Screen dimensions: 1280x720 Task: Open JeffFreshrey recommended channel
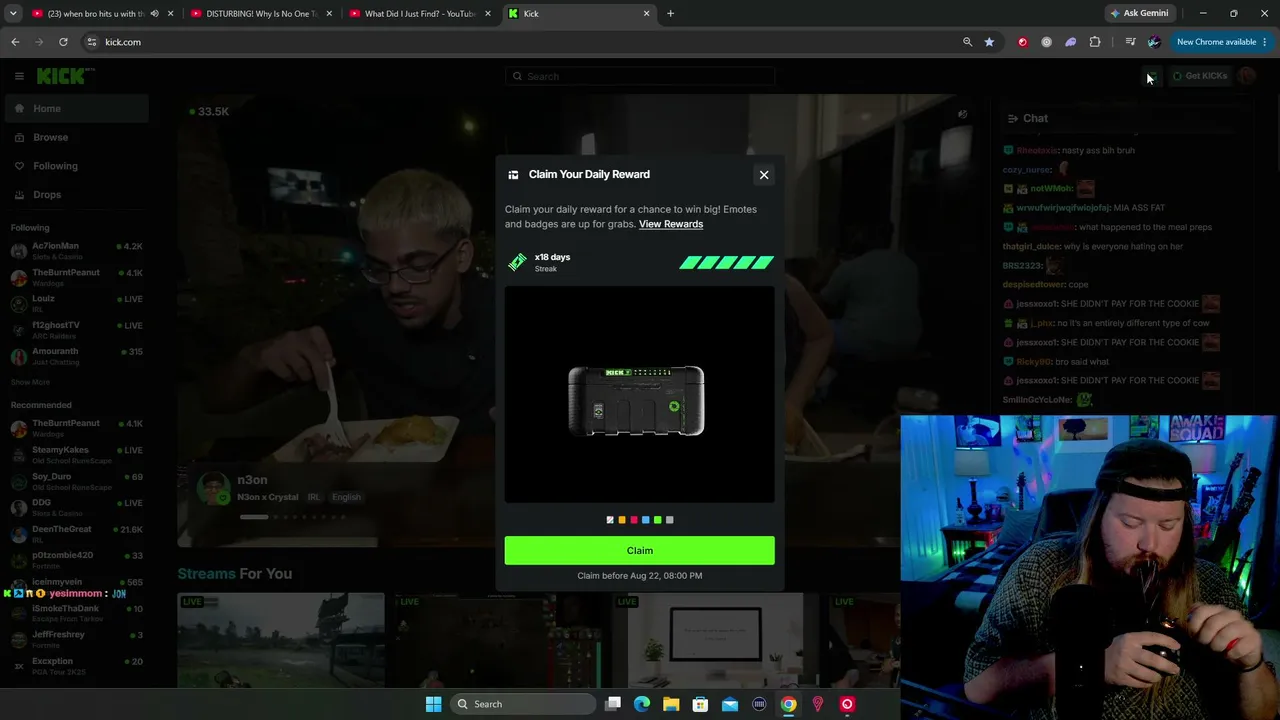pos(77,639)
